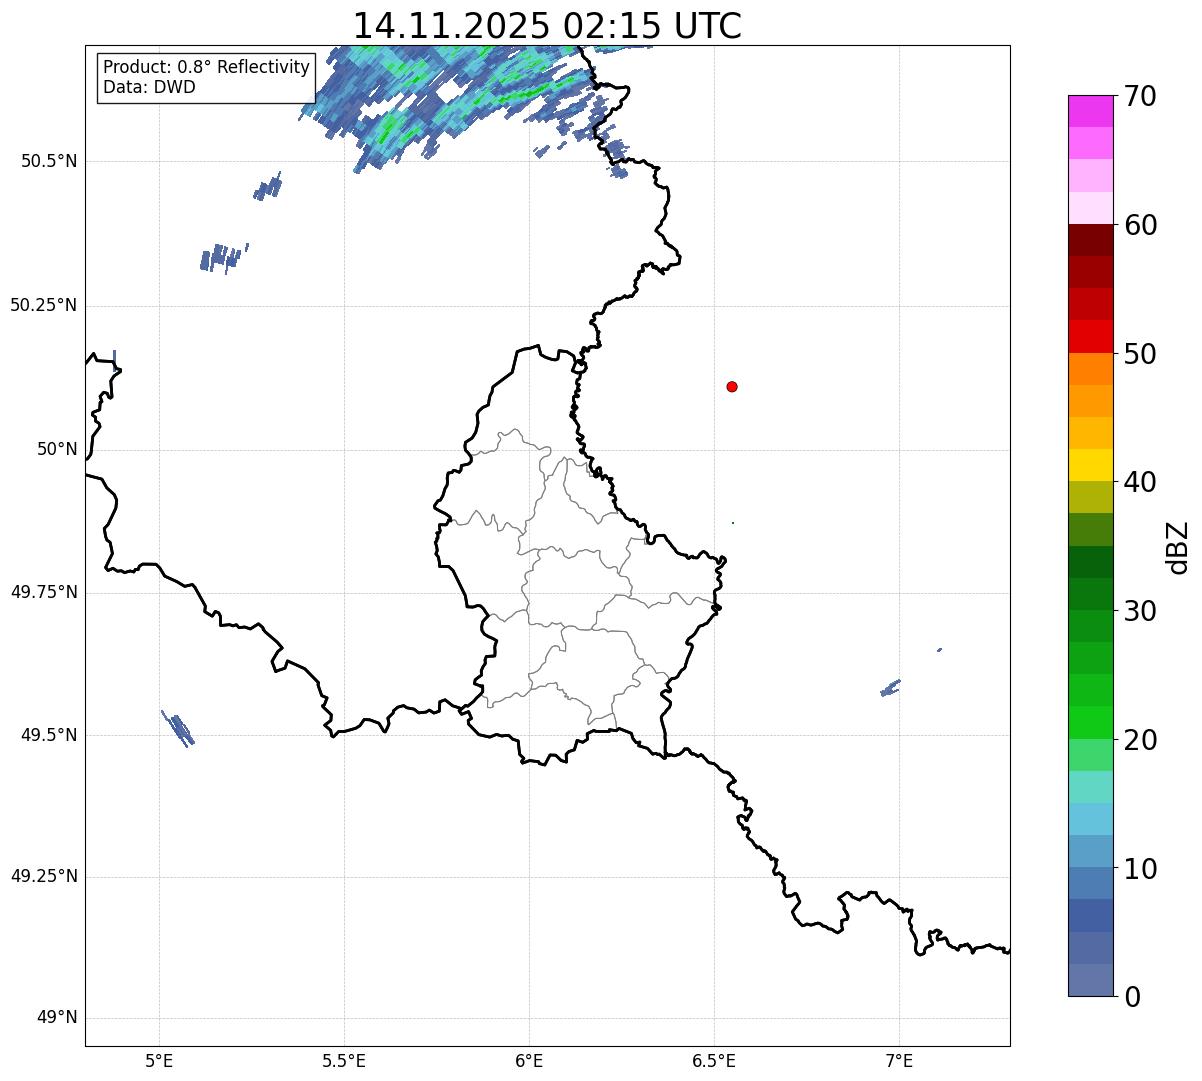This screenshot has height=1081, width=1202.
Task: Click the colorbar tick label '20'
Action: pyautogui.click(x=1140, y=740)
